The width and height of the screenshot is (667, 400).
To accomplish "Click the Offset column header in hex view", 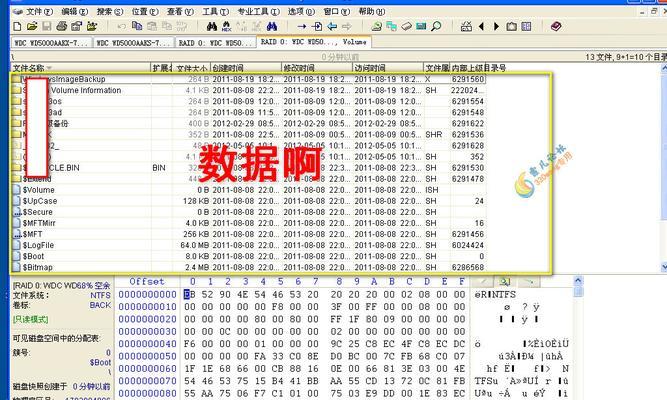I will point(147,281).
